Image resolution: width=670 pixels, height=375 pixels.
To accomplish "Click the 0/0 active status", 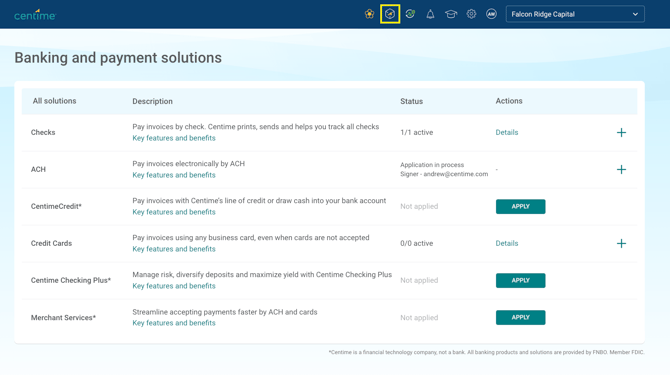I will point(417,243).
